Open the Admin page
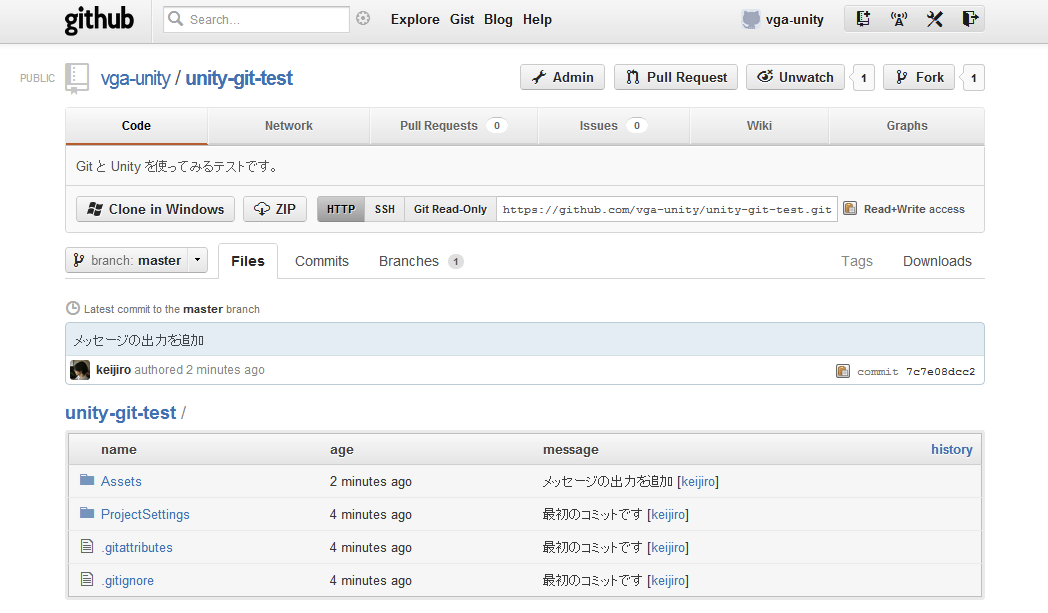 click(562, 78)
